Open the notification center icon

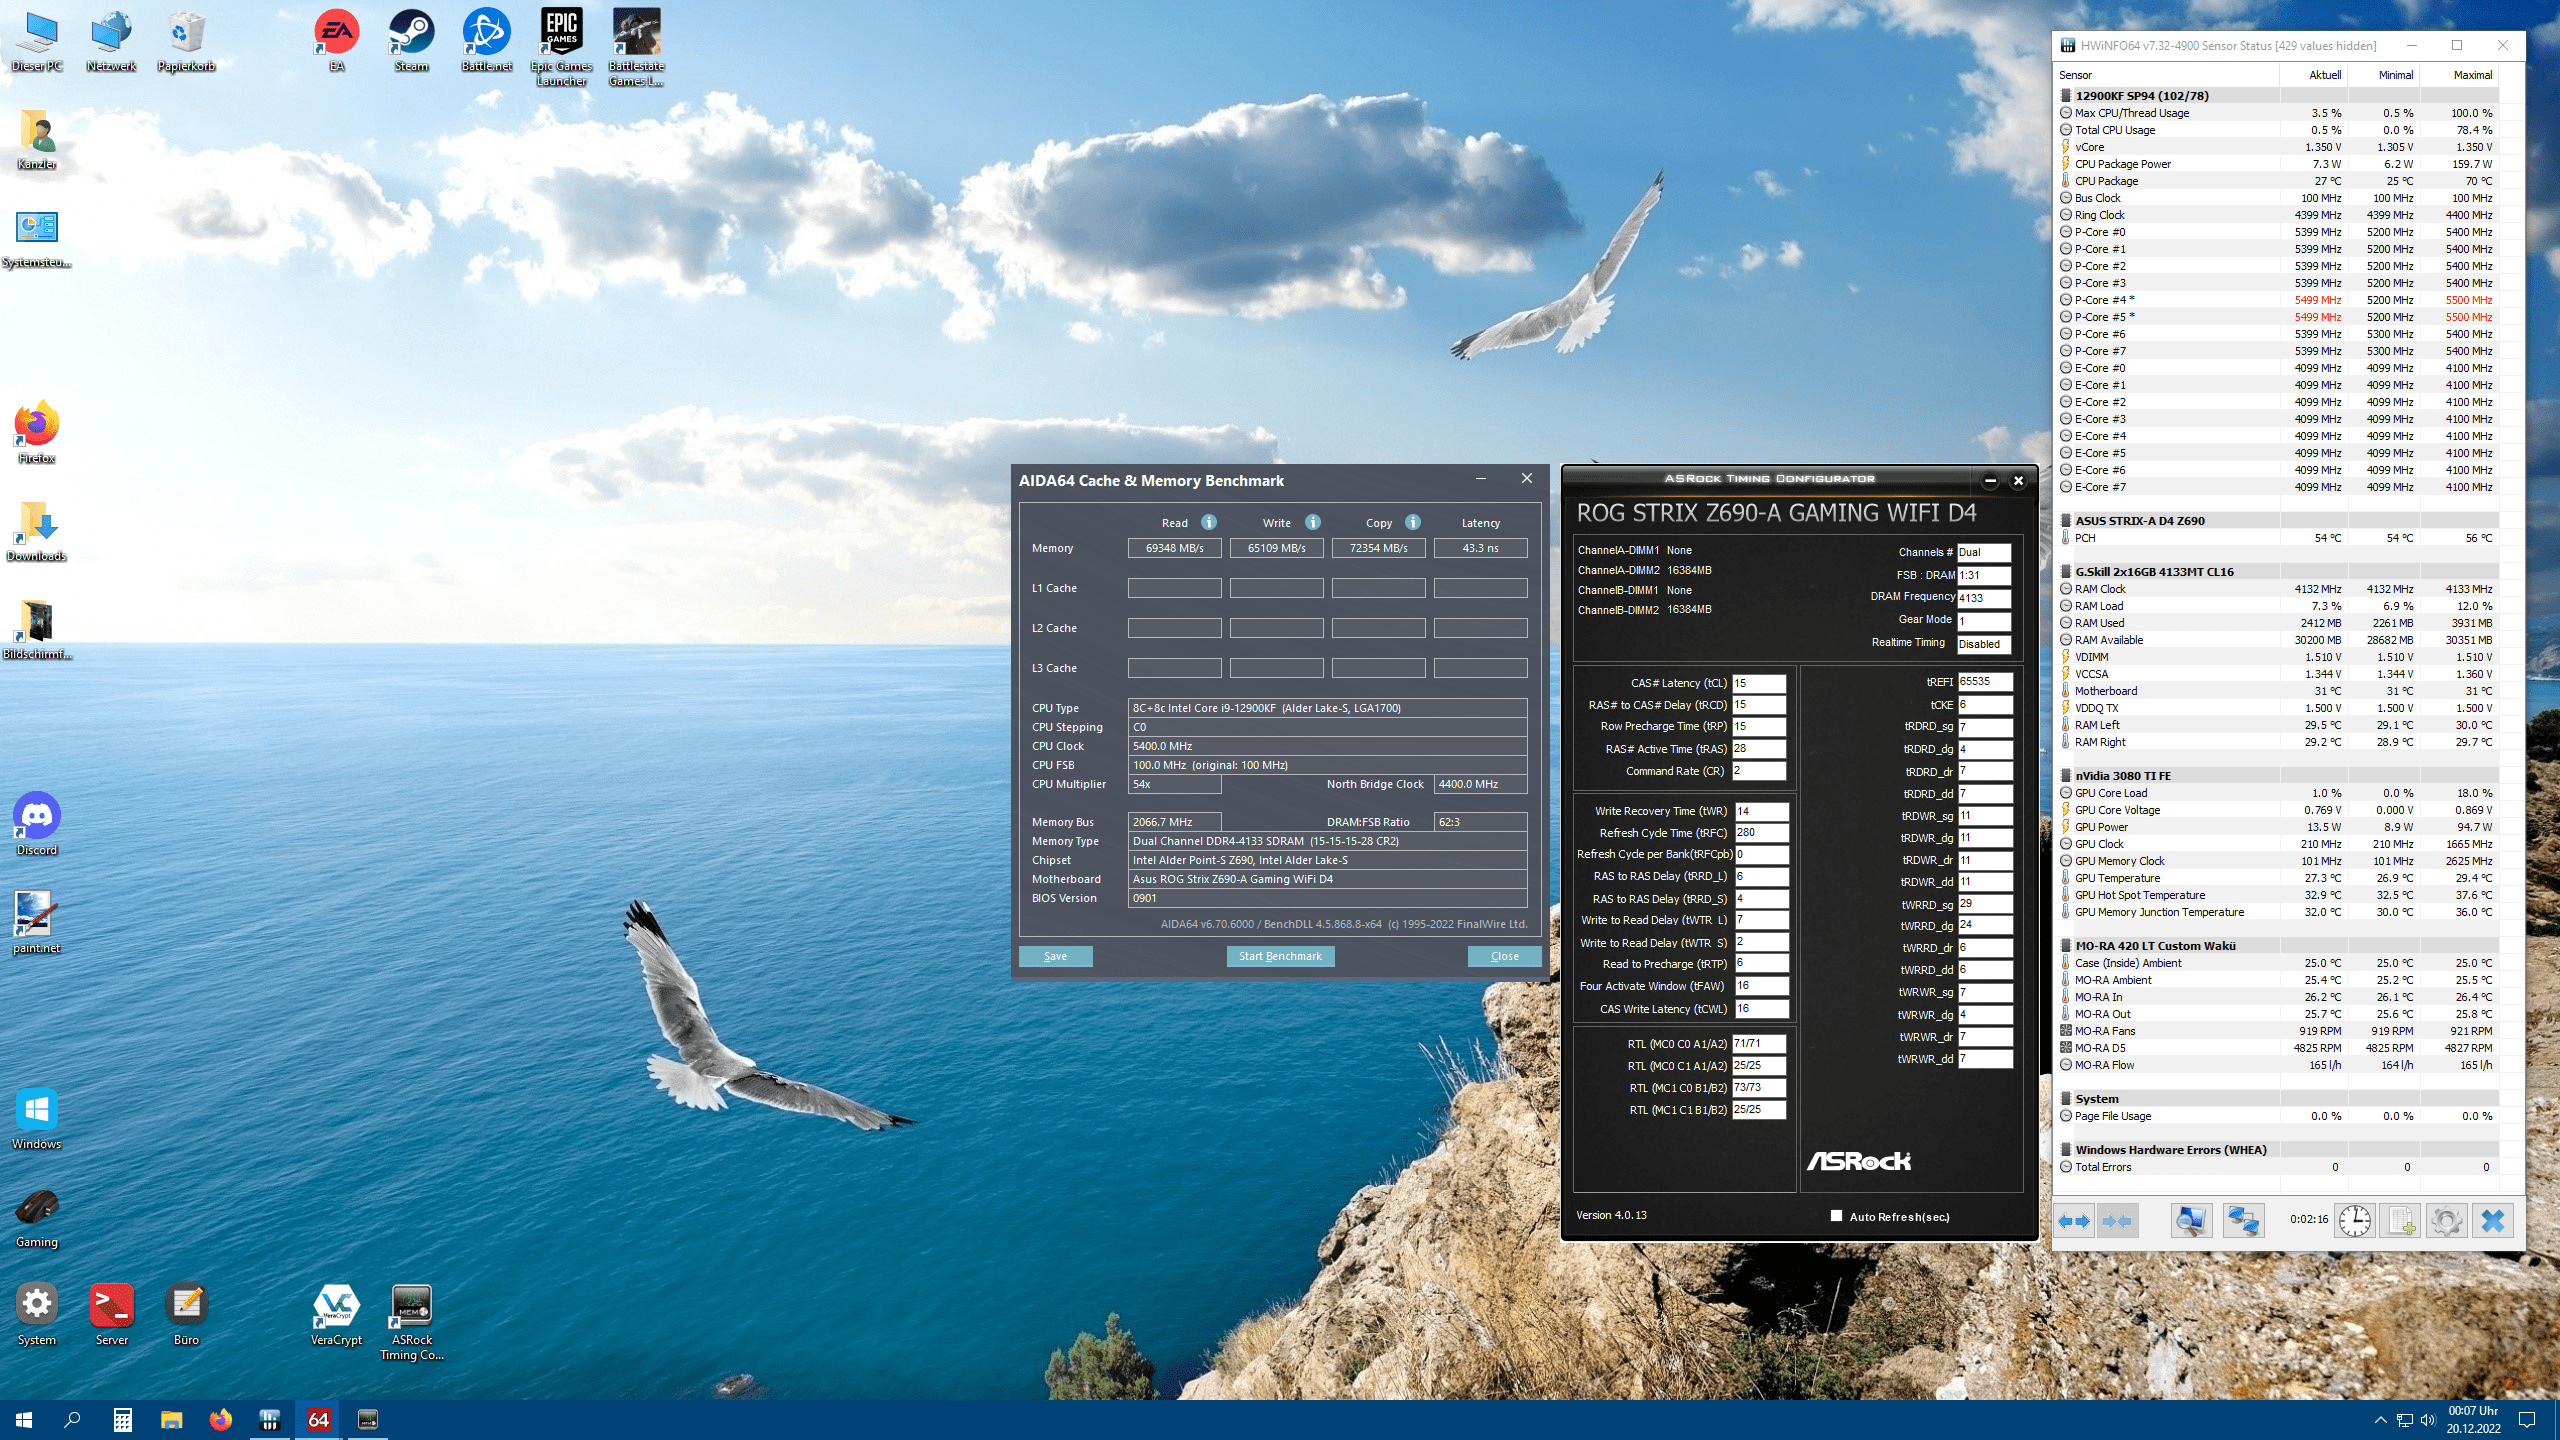click(2527, 1420)
